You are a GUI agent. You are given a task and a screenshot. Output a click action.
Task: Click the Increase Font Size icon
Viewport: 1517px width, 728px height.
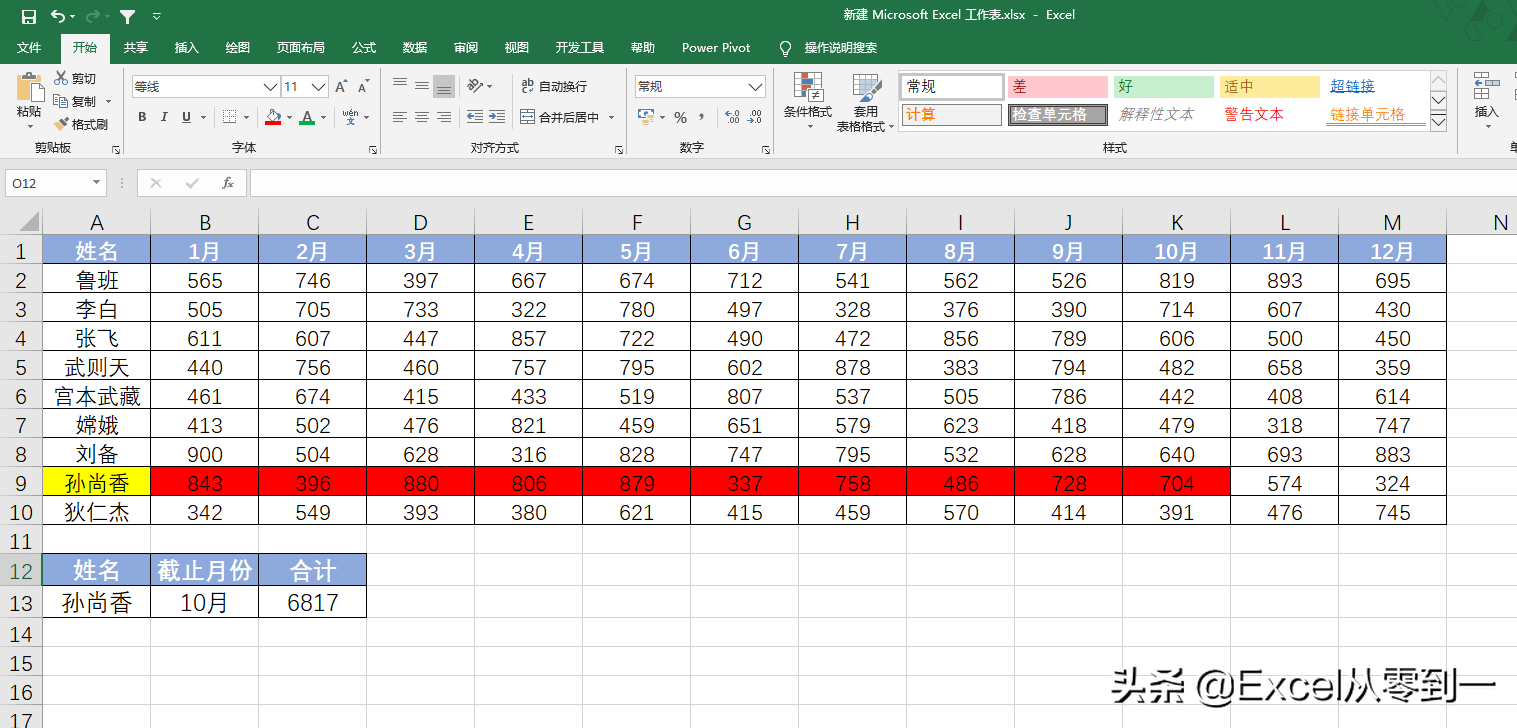click(342, 87)
